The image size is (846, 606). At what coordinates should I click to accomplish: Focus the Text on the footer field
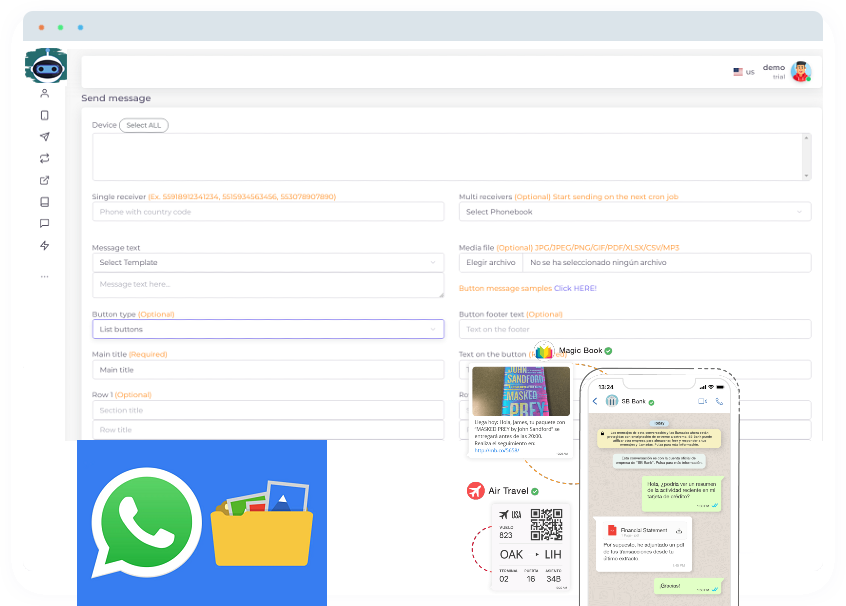[x=635, y=329]
